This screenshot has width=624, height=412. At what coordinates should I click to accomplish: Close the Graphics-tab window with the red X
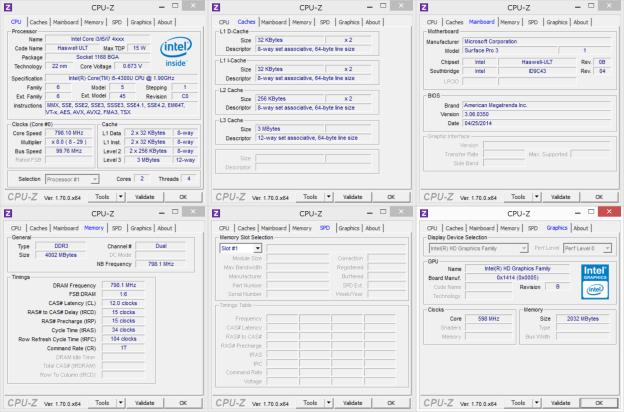pyautogui.click(x=609, y=211)
